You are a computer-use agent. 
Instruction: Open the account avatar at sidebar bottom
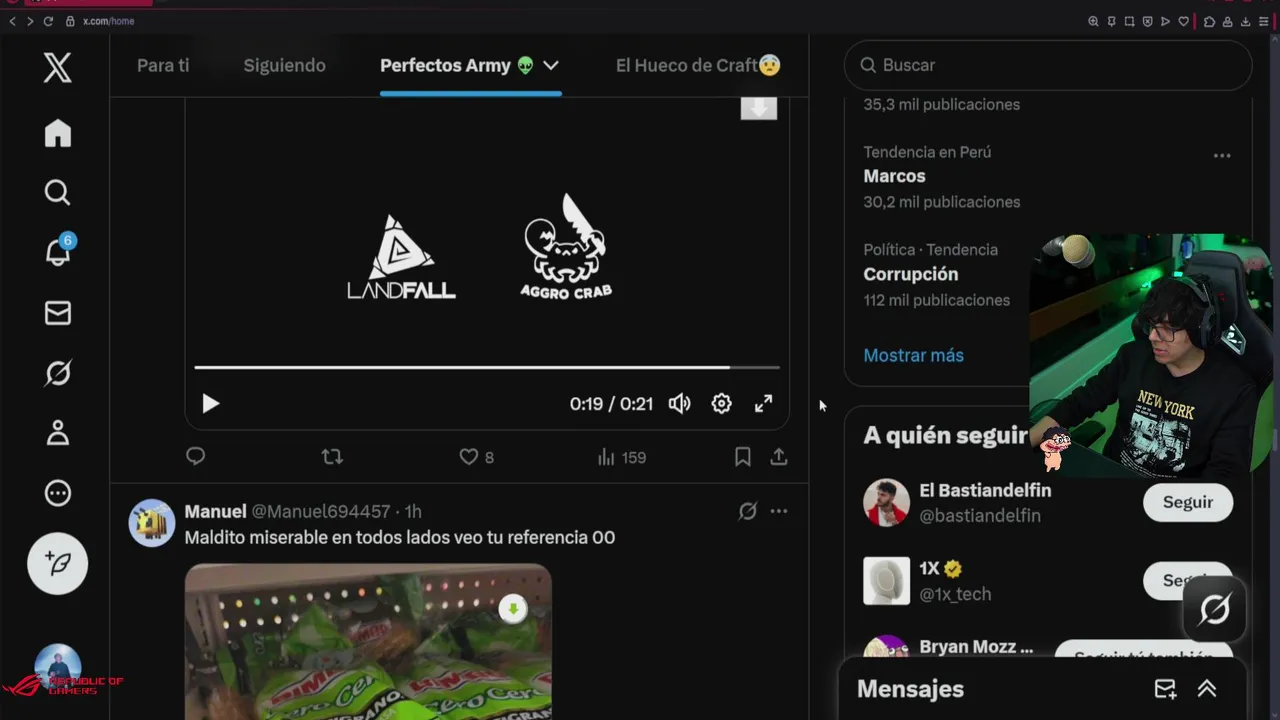pyautogui.click(x=58, y=667)
